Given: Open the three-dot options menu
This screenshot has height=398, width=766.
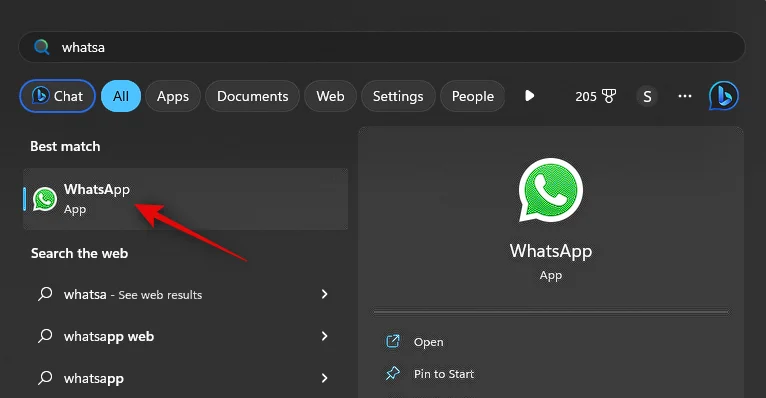Looking at the screenshot, I should tap(685, 96).
